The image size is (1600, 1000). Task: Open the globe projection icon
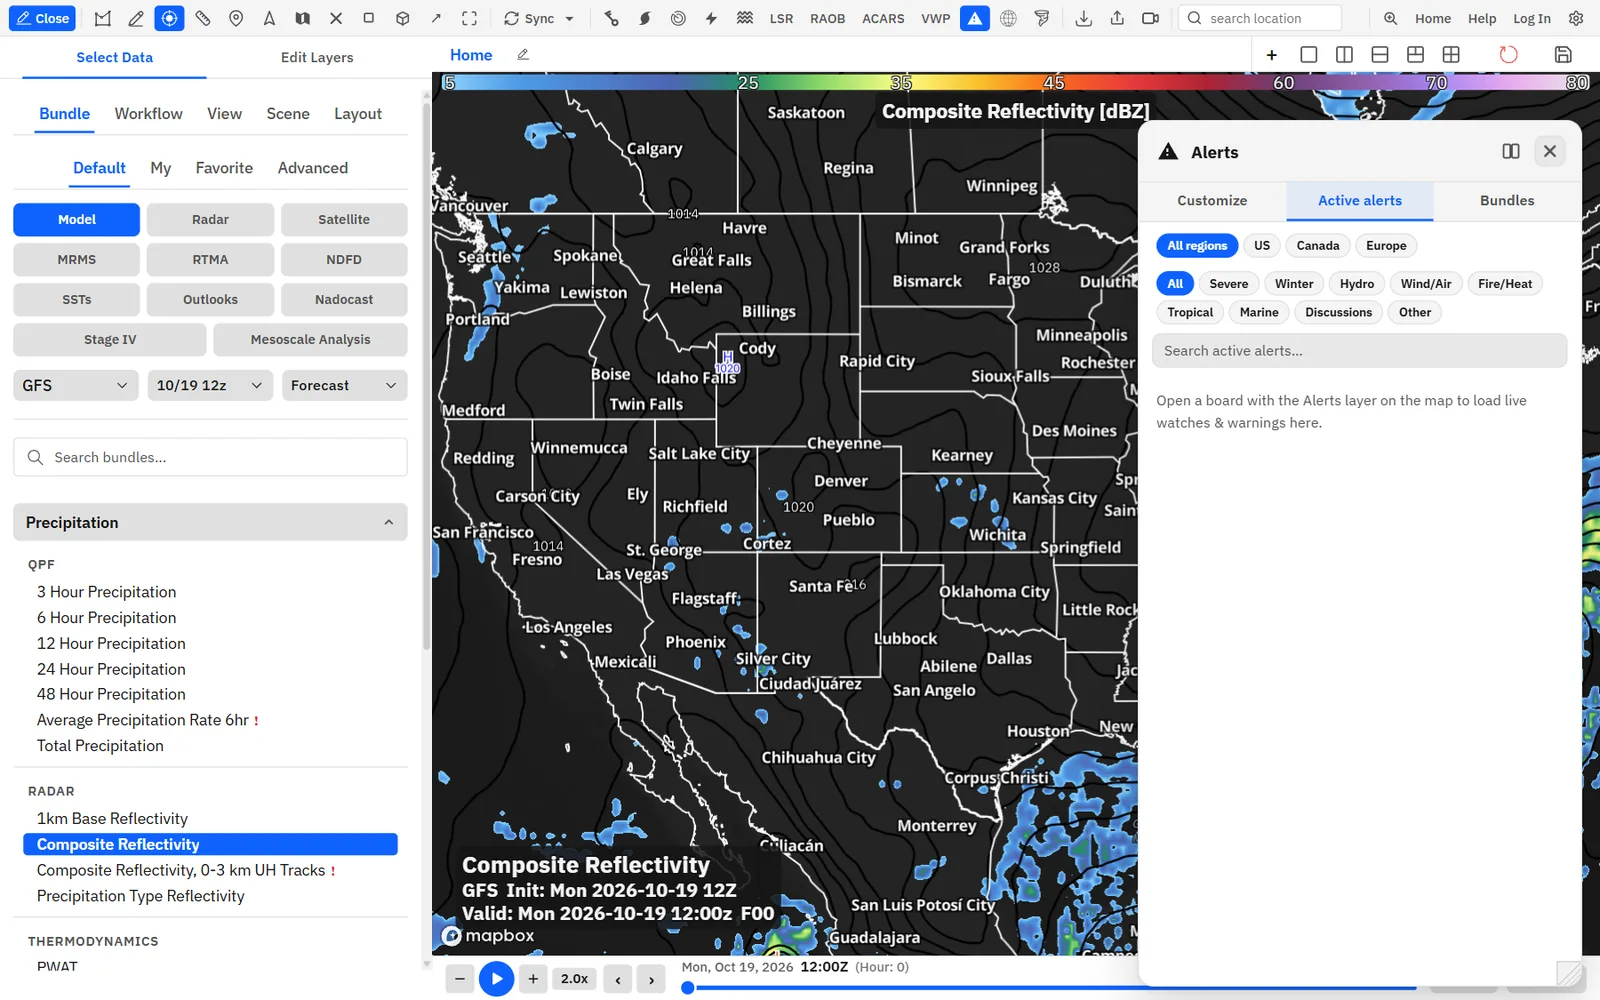tap(1008, 18)
